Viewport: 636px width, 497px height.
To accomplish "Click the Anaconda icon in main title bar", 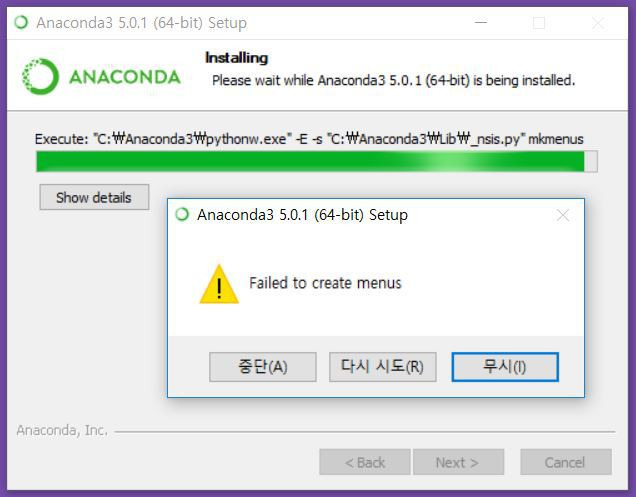I will click(x=21, y=22).
